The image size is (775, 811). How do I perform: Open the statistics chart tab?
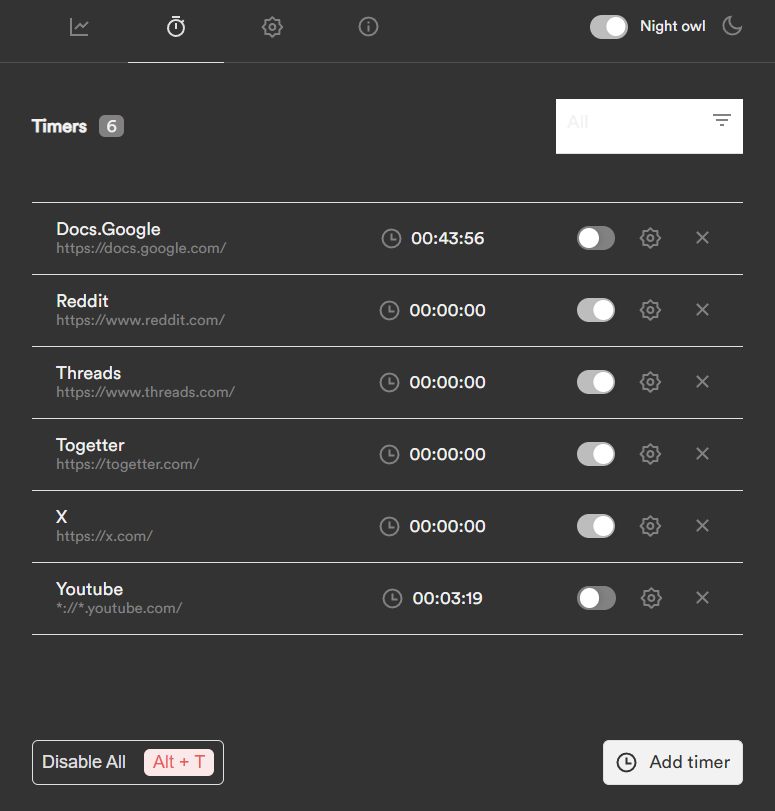[x=80, y=28]
